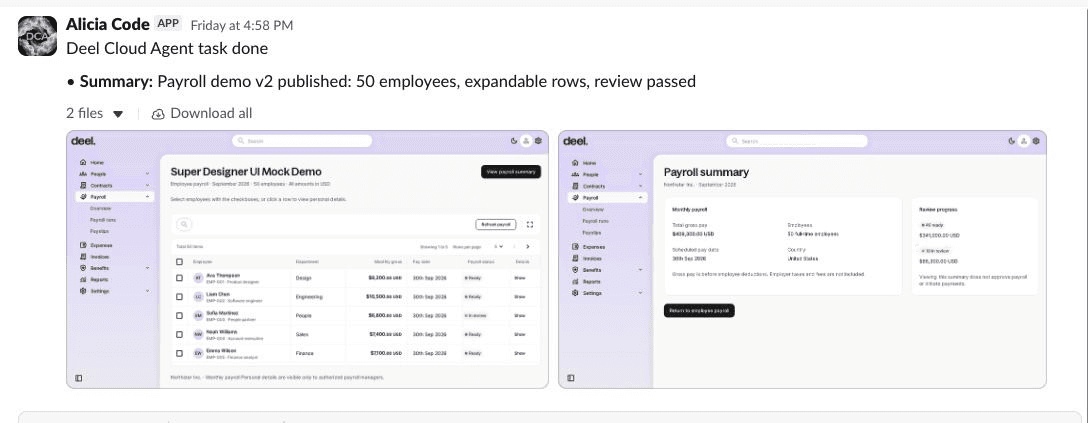Expand Benefits chevron in left preview sidebar

(x=147, y=268)
